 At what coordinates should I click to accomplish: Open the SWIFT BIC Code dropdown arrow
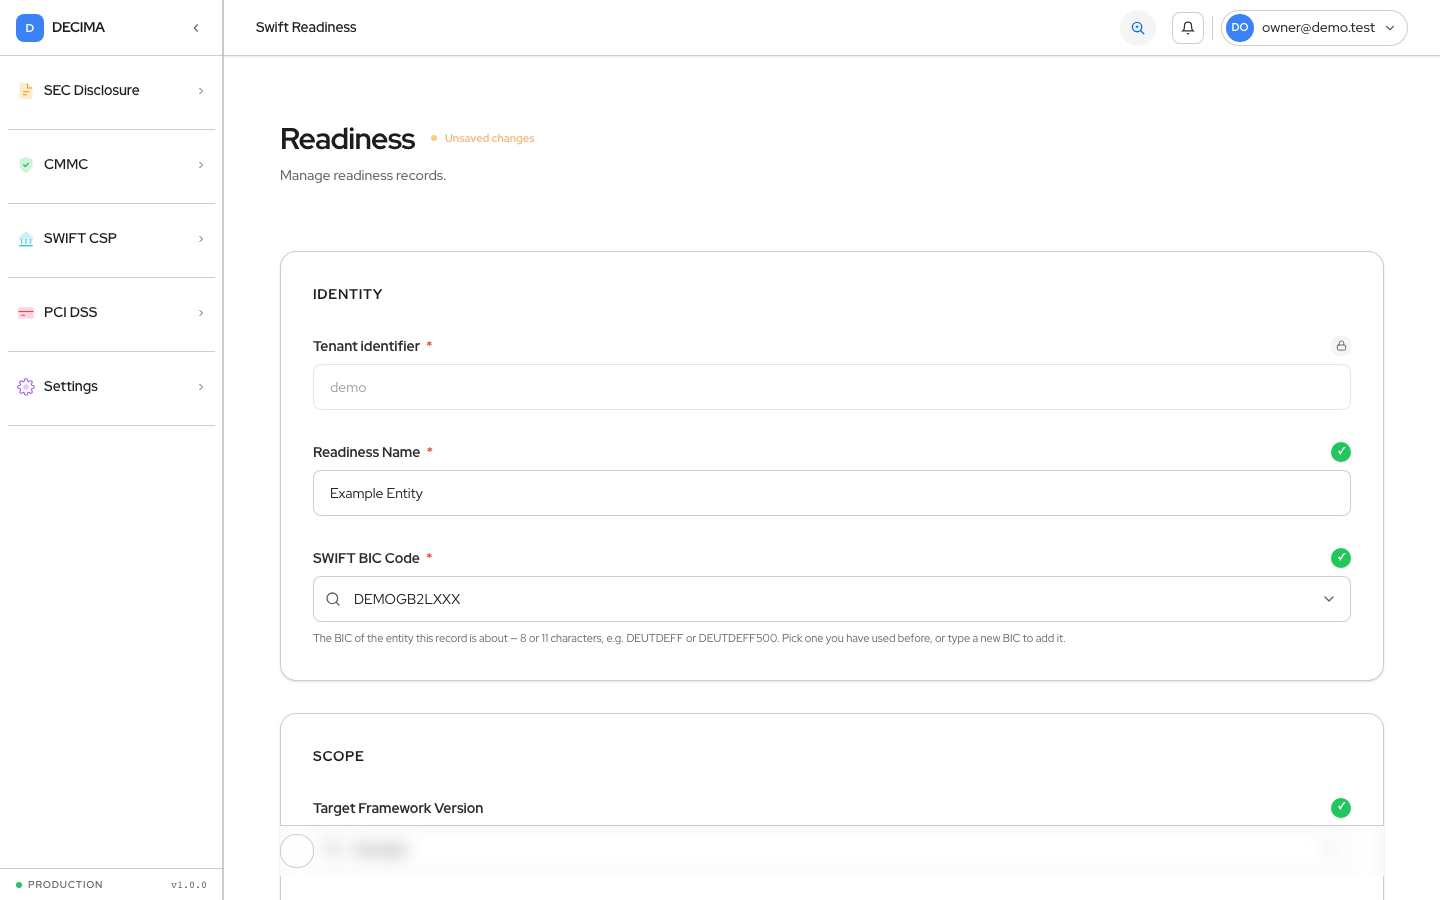pos(1329,599)
